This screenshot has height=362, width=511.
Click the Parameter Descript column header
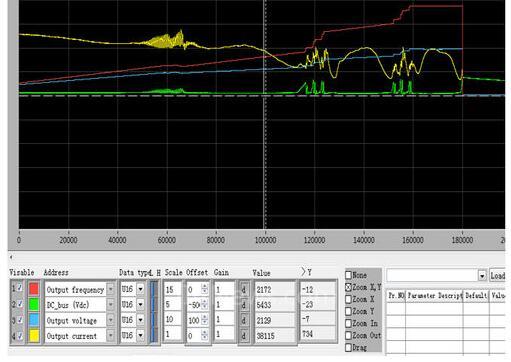(434, 296)
